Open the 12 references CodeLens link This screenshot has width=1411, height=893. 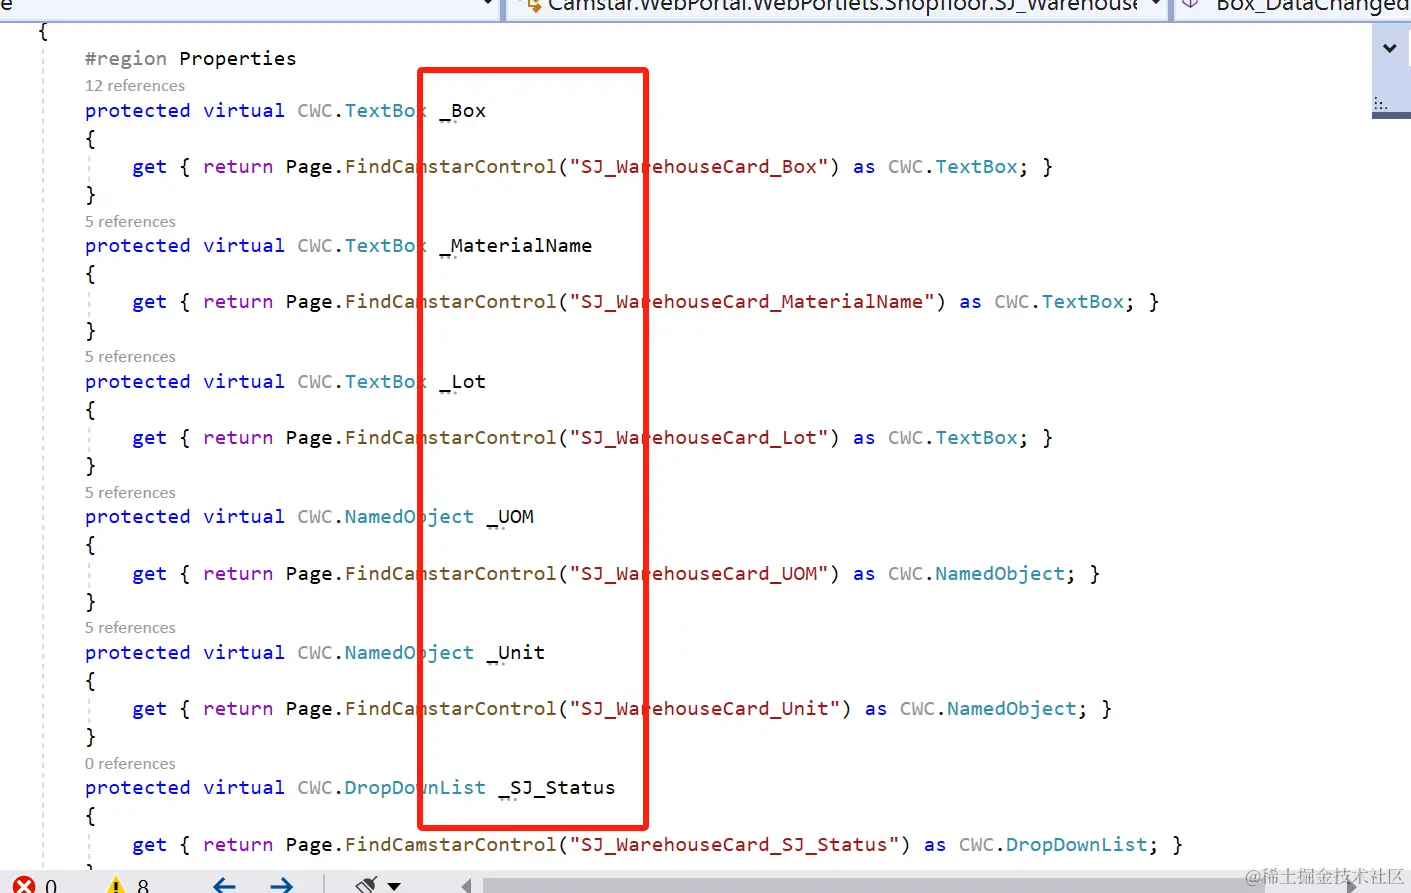pos(135,86)
